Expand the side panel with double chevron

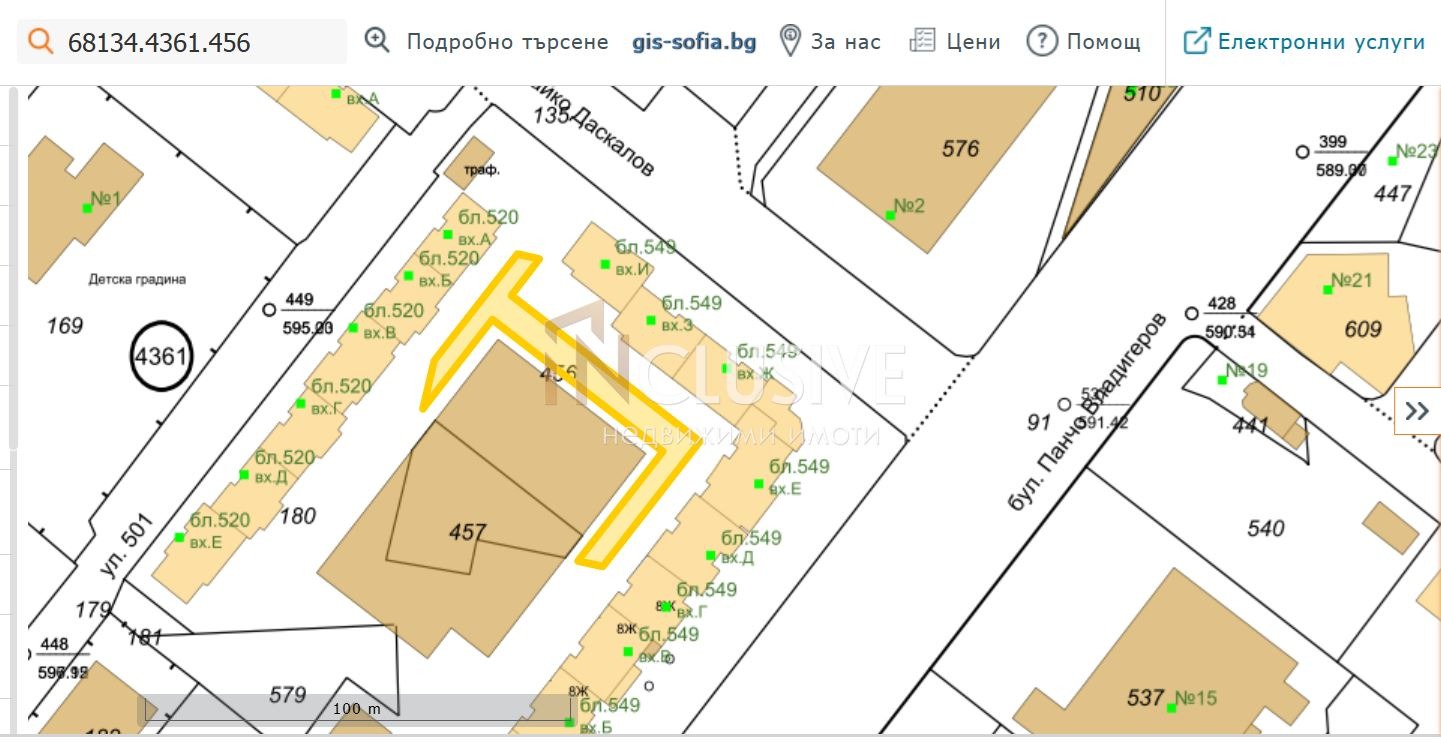[1417, 411]
